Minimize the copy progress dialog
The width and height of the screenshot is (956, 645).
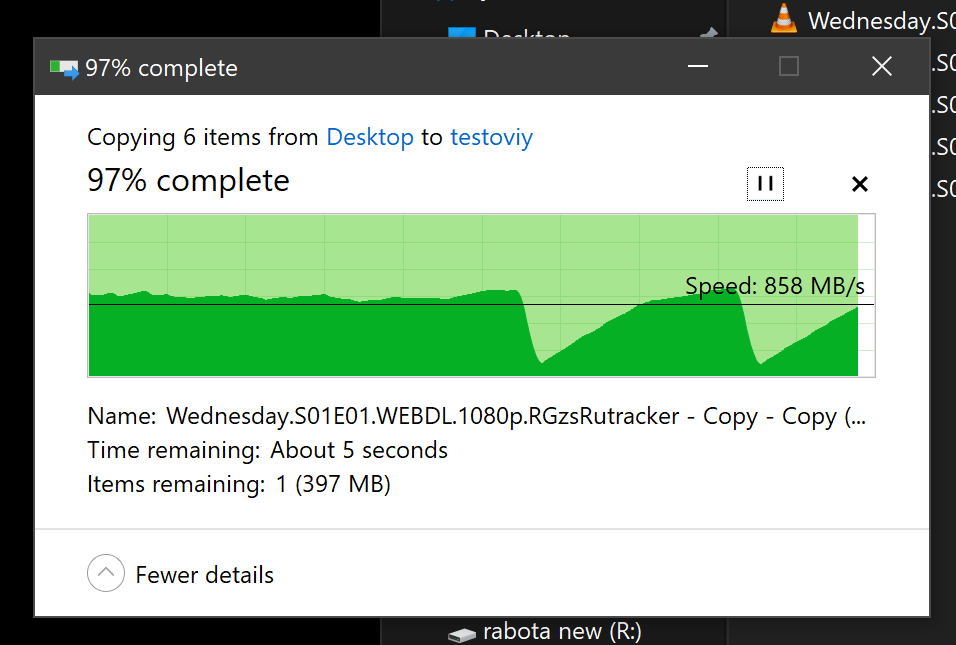[697, 66]
